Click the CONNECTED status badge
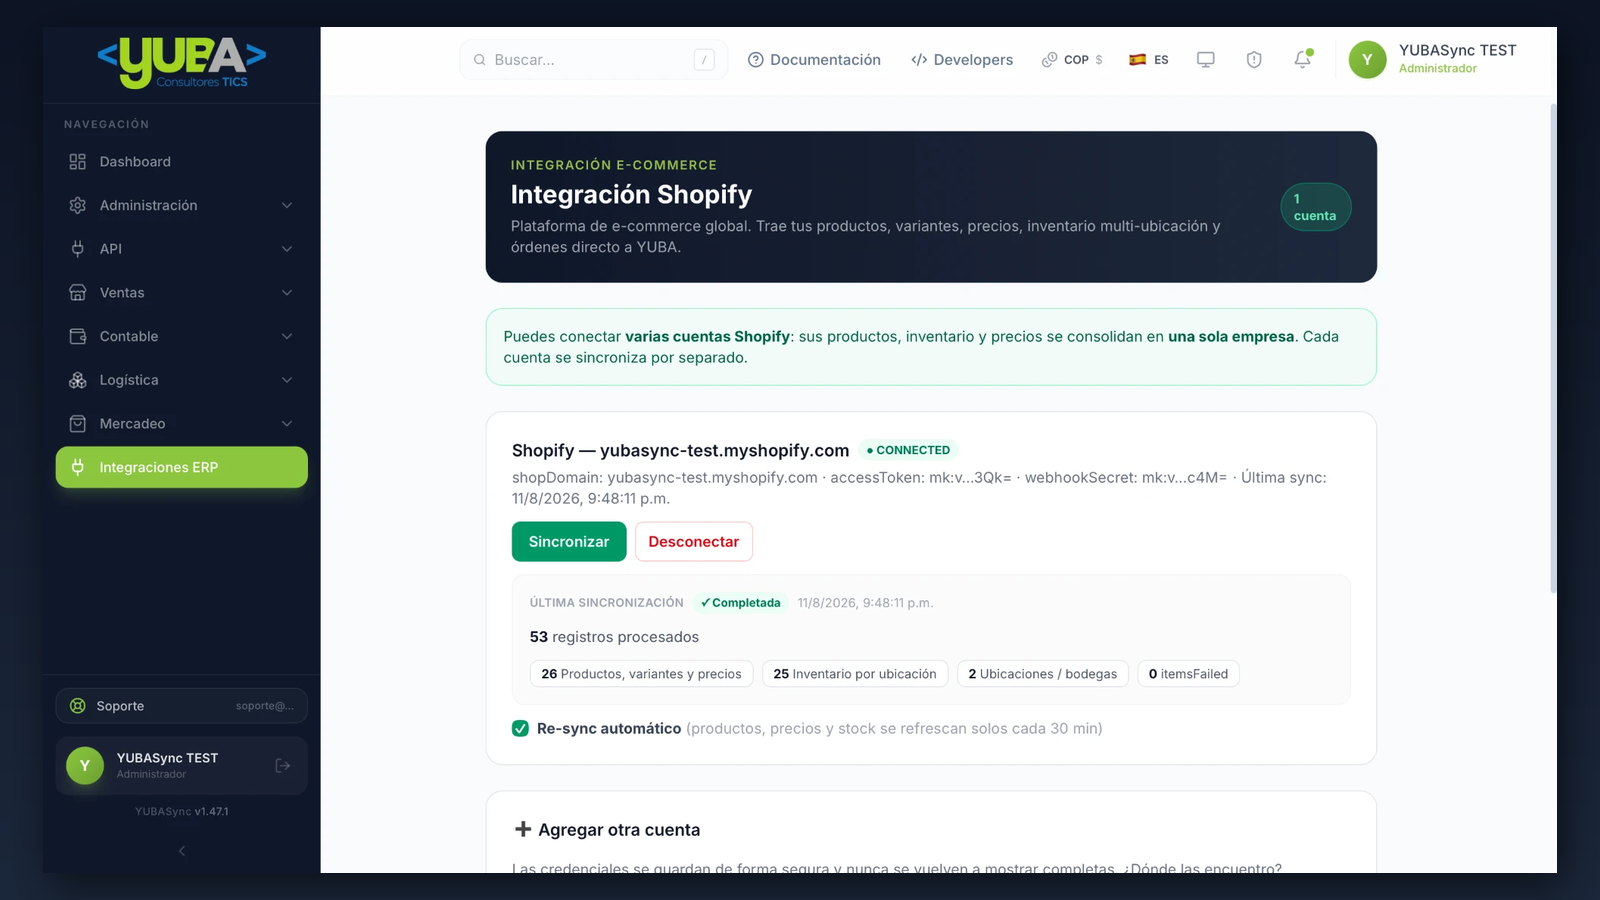Viewport: 1600px width, 900px height. point(908,450)
